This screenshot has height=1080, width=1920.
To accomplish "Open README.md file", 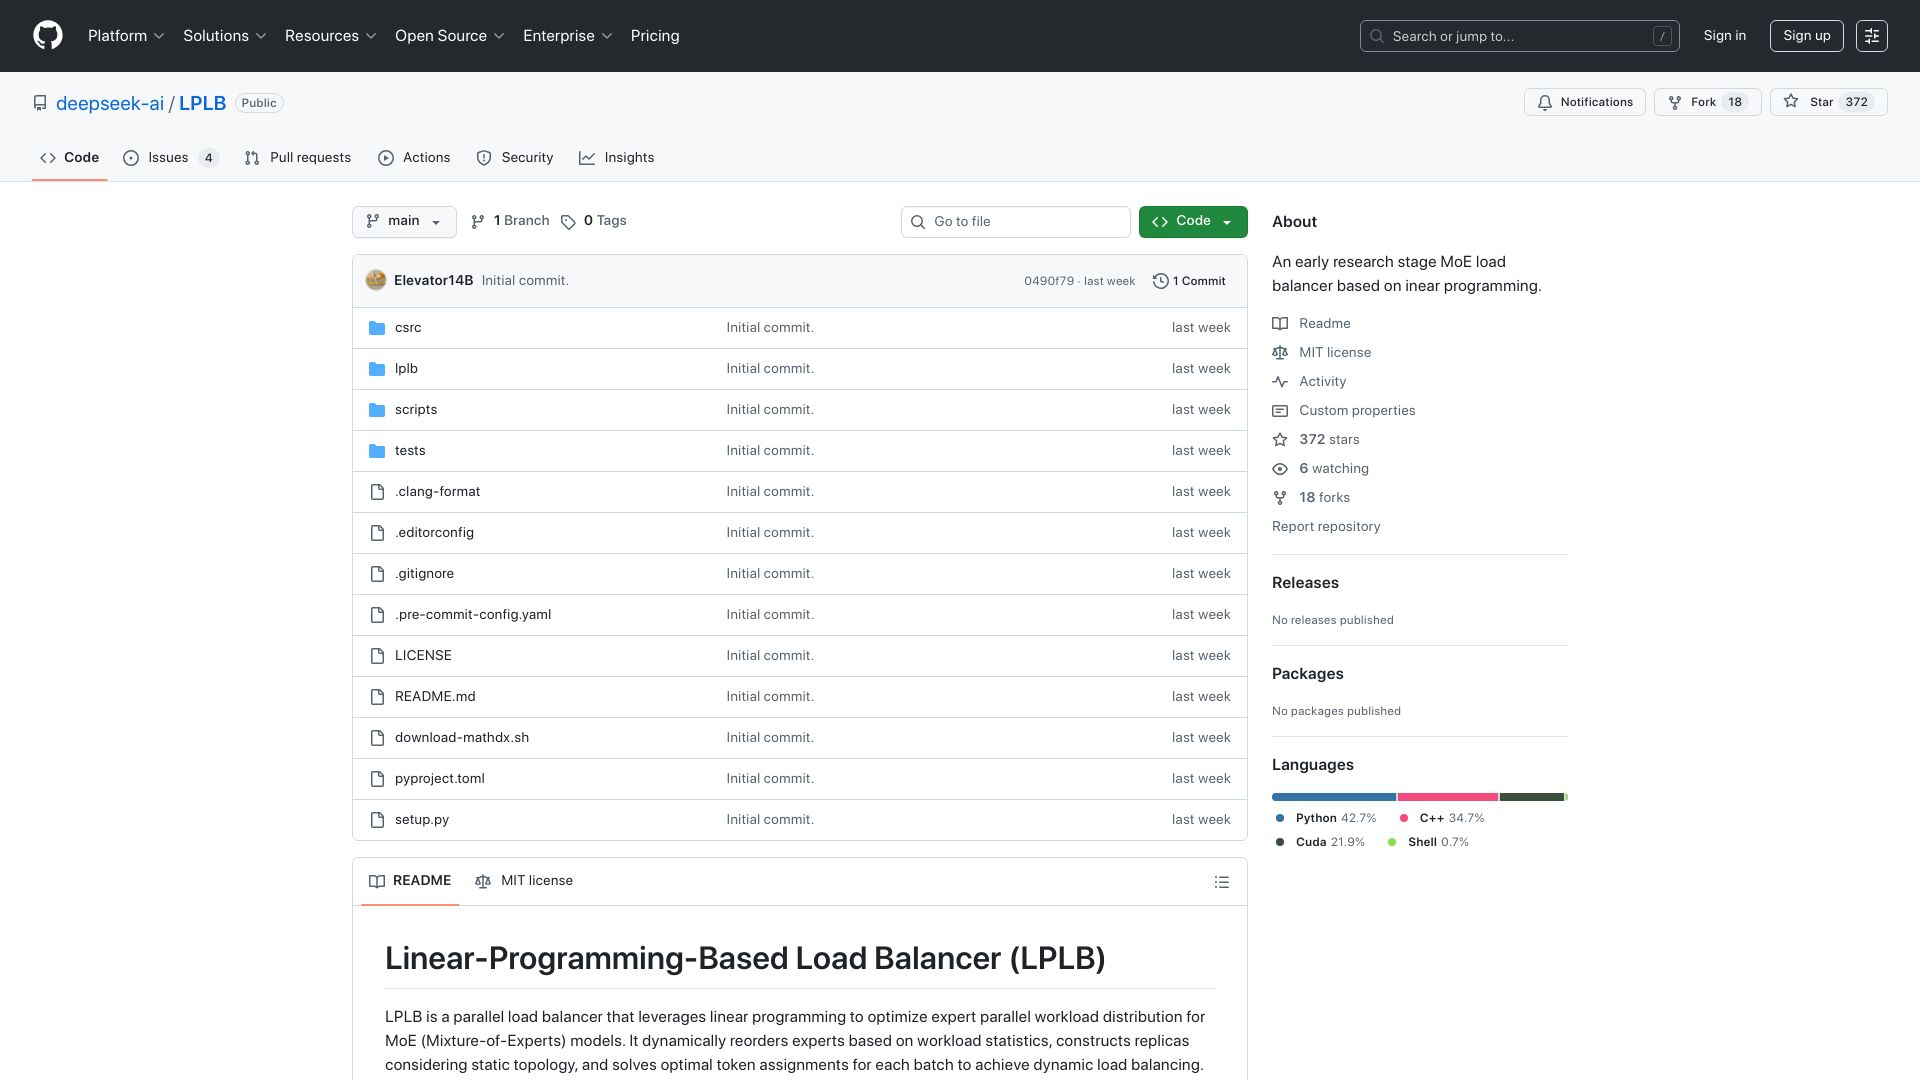I will tap(435, 697).
